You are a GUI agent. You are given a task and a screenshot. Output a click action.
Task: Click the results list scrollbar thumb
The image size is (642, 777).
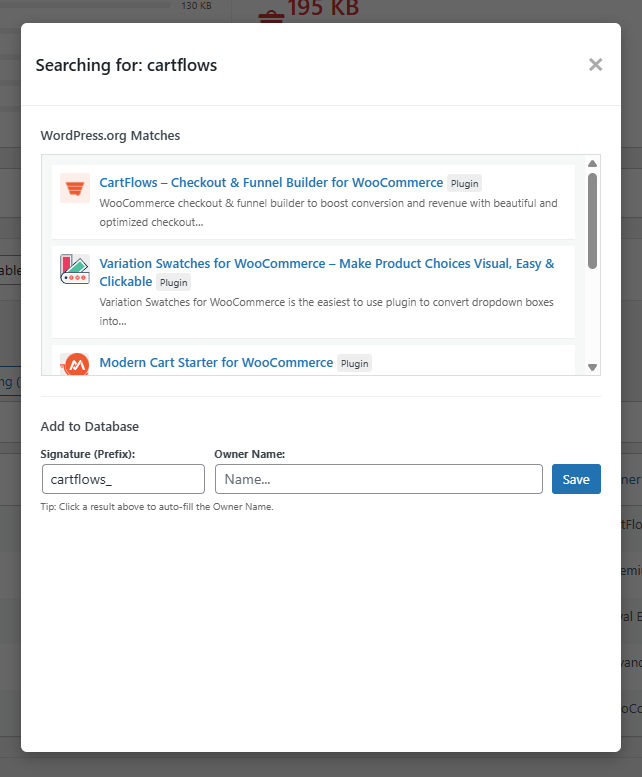(x=592, y=221)
